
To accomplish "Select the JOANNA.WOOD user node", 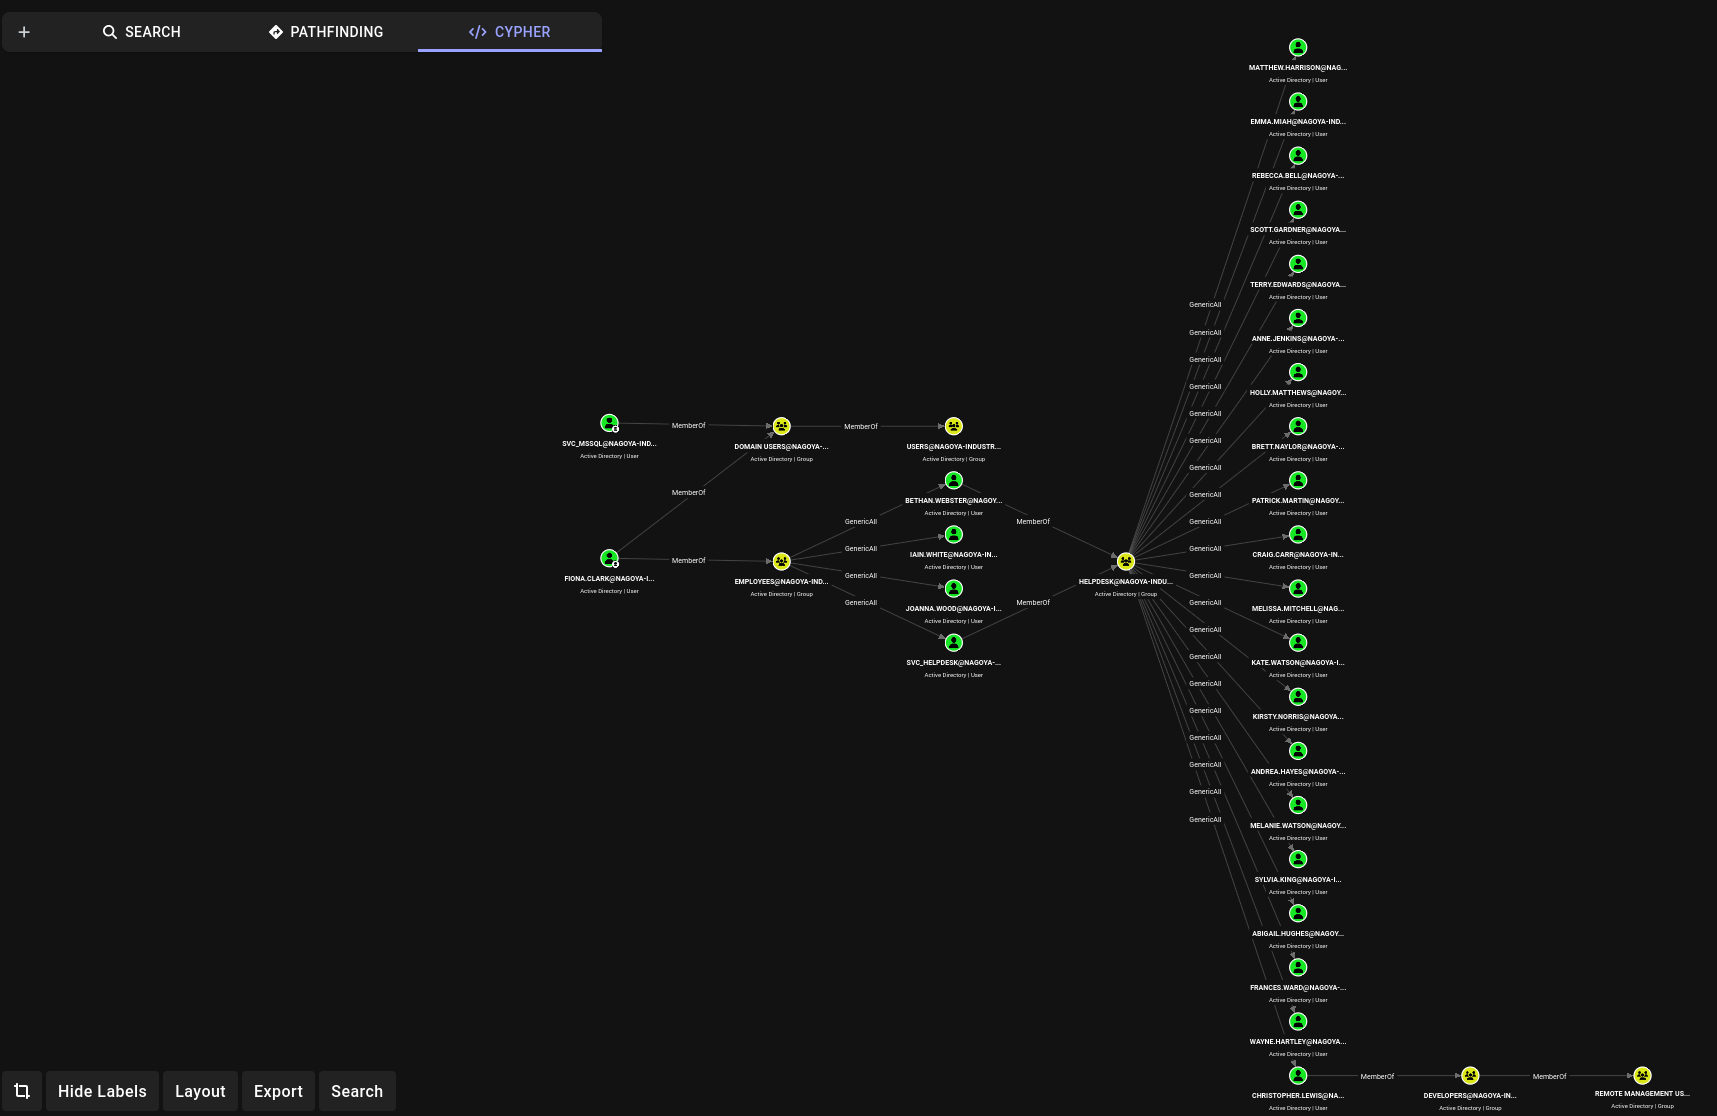I will click(x=954, y=588).
